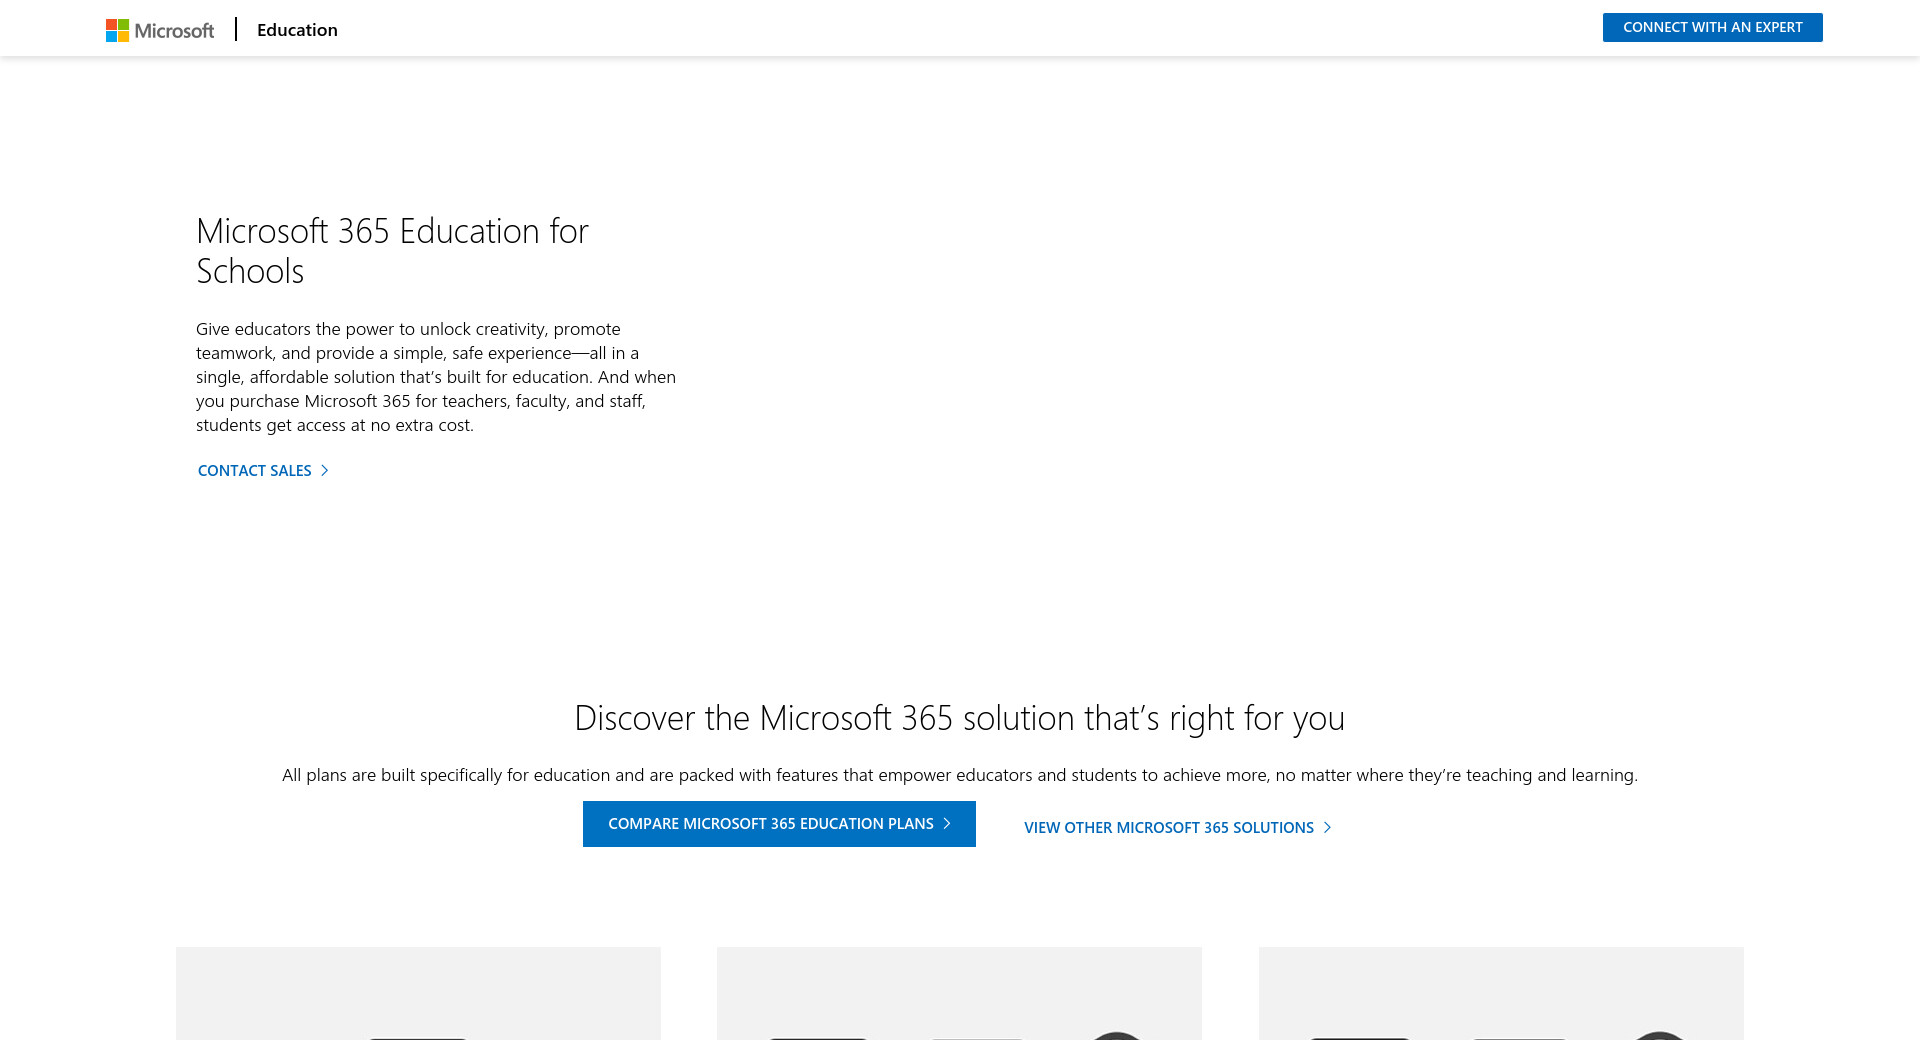Open View Other Microsoft 365 Solutions link
1920x1040 pixels.
[x=1168, y=828]
